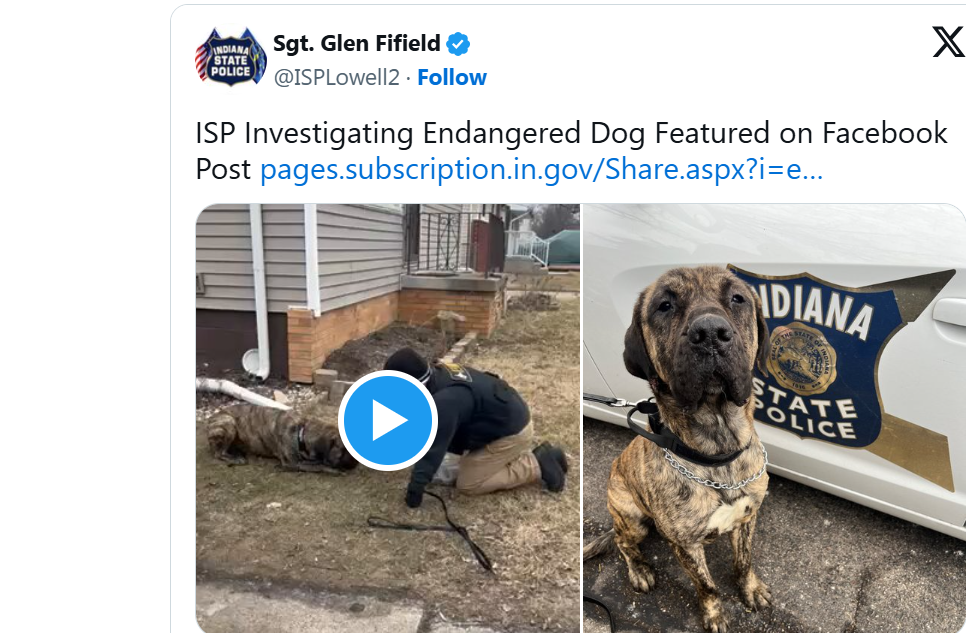Screen dimensions: 966x633
Task: Visit the @ISPLowell2 handle link
Action: 336,78
